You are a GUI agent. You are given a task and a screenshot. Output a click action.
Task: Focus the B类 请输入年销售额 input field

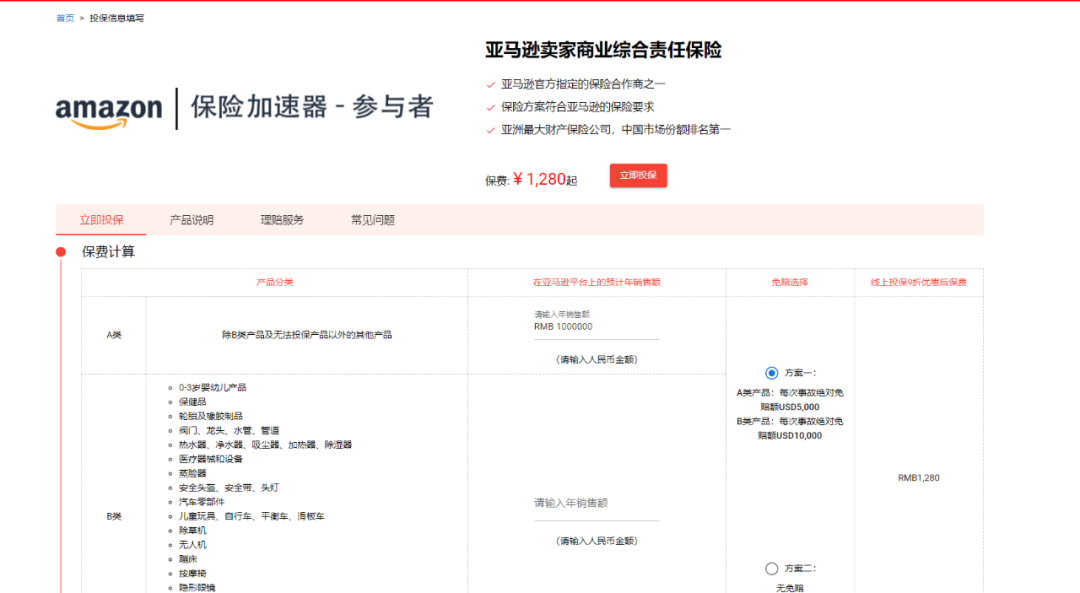(x=596, y=504)
